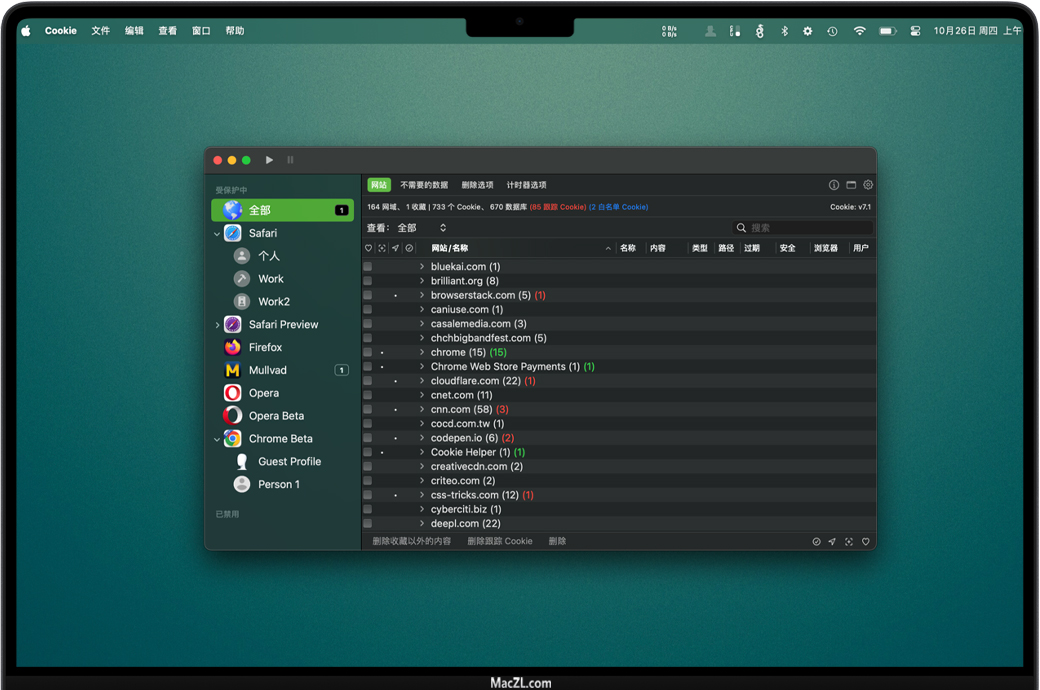Switch to the 不需要的数据 tab

[424, 185]
